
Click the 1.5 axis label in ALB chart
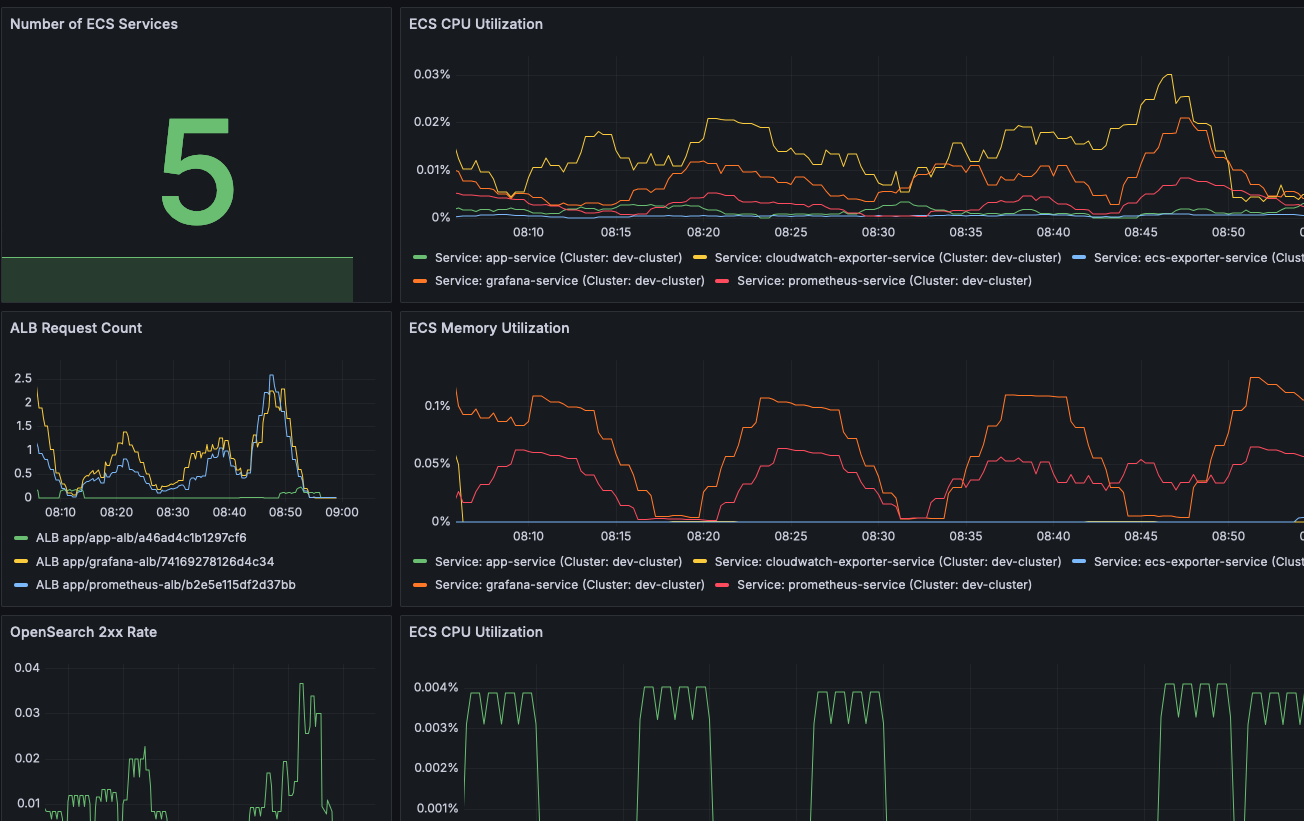click(22, 425)
